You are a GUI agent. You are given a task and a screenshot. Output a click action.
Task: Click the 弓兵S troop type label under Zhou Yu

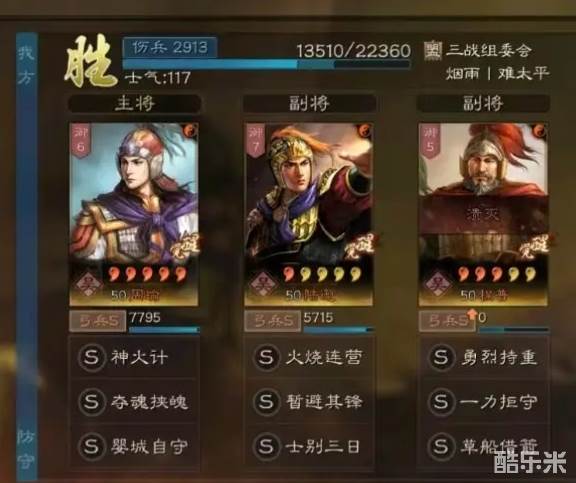coord(98,322)
